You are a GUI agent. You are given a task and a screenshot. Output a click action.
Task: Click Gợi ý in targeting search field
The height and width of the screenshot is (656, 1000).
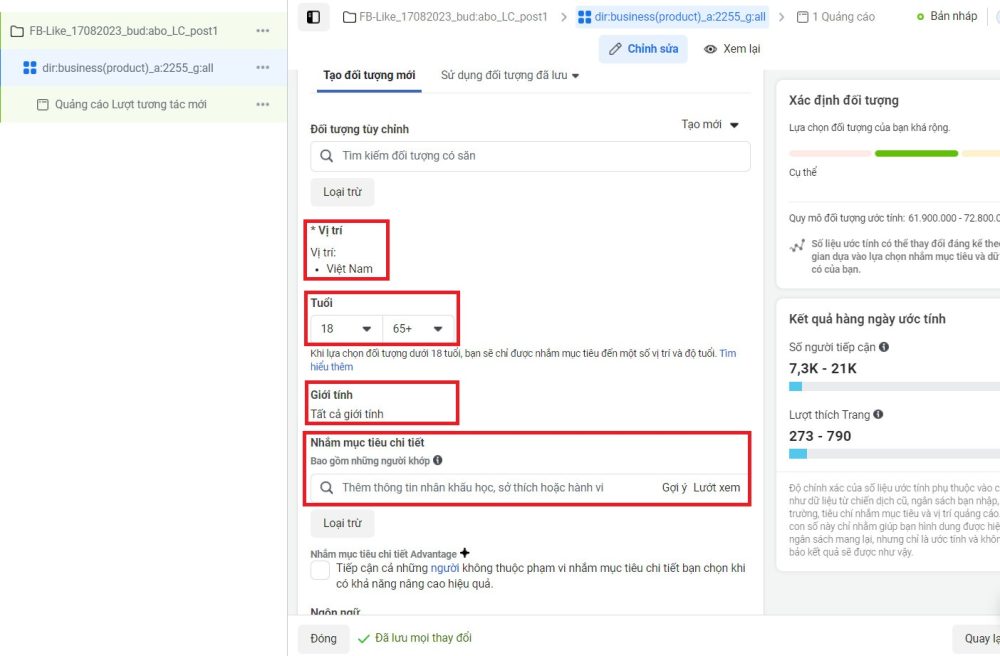[674, 488]
